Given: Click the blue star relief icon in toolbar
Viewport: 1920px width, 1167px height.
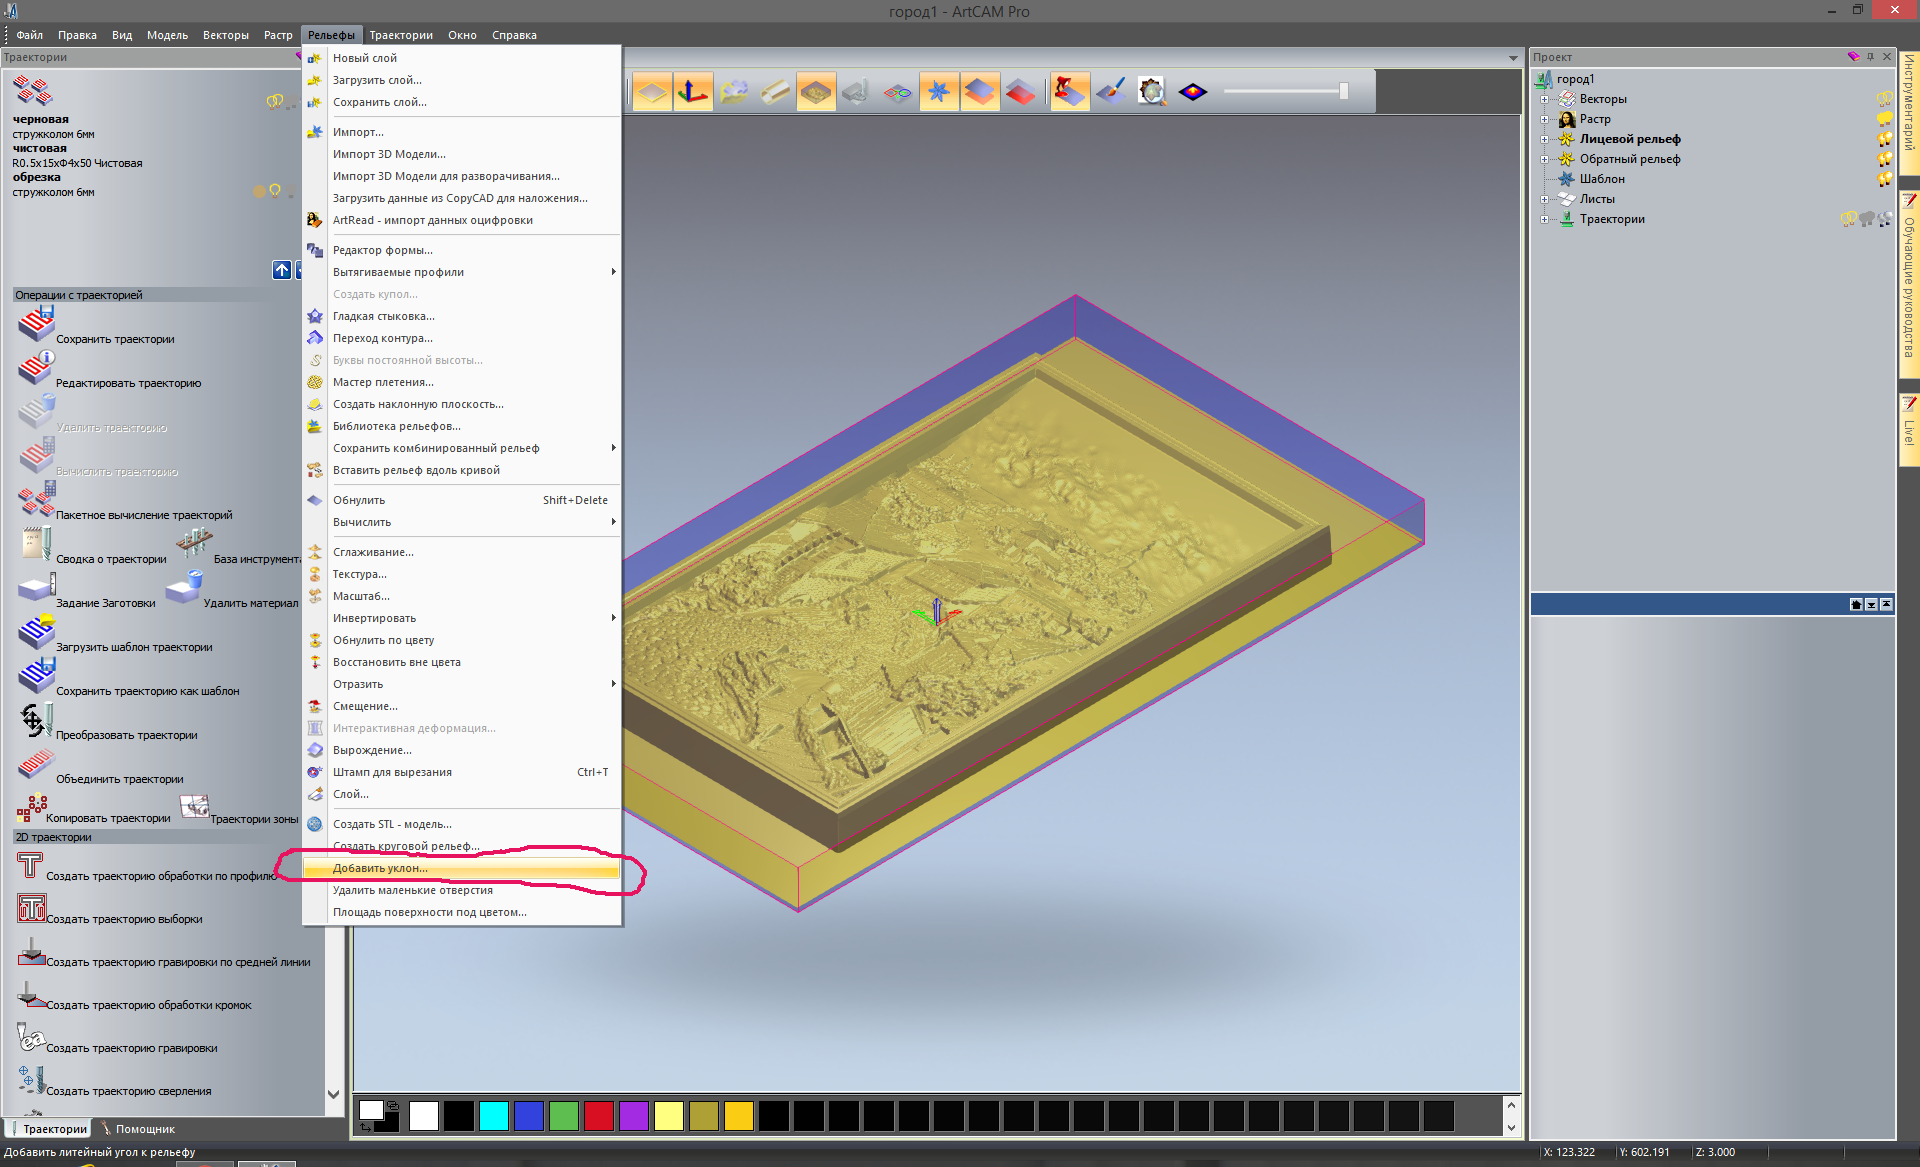Looking at the screenshot, I should (938, 93).
